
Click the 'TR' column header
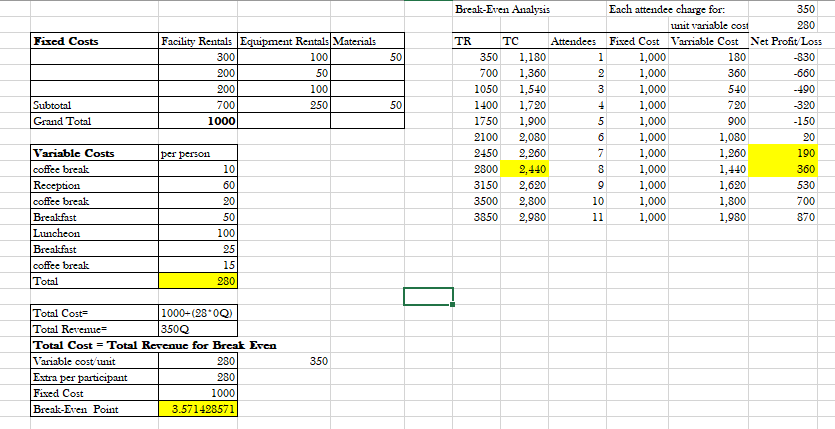[476, 41]
